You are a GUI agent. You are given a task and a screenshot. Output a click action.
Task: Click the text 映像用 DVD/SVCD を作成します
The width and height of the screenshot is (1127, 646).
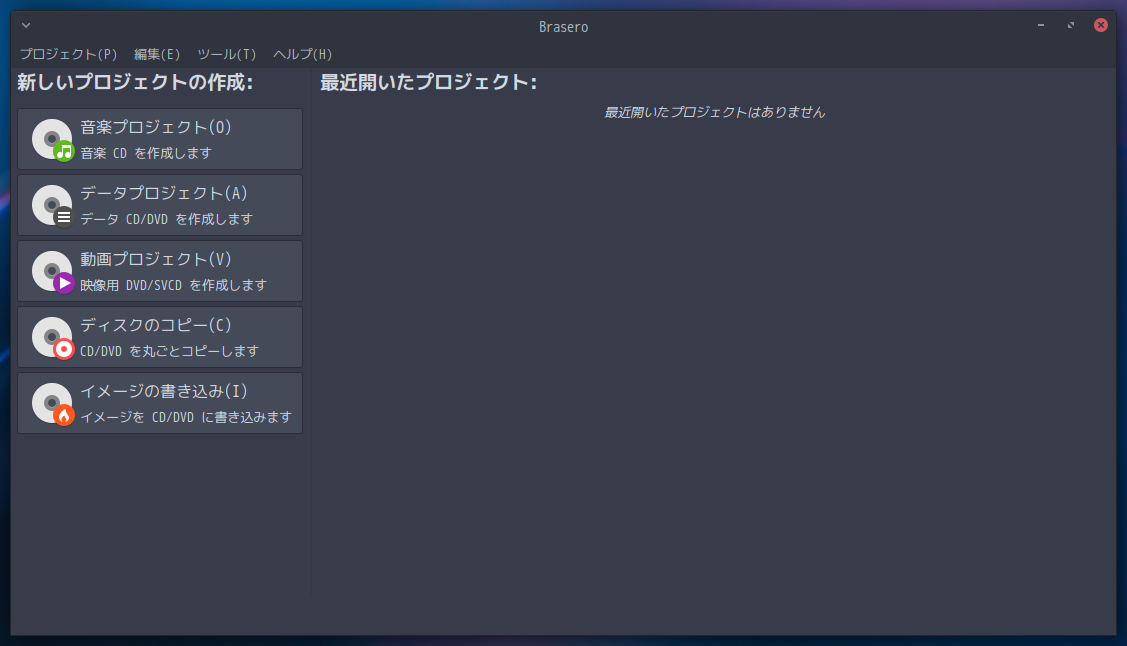(x=173, y=285)
